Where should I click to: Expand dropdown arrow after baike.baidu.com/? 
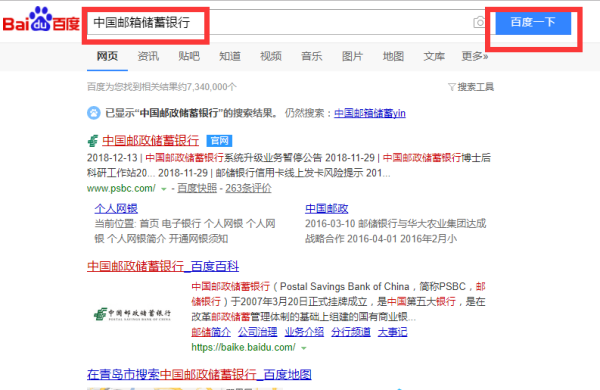click(x=304, y=348)
